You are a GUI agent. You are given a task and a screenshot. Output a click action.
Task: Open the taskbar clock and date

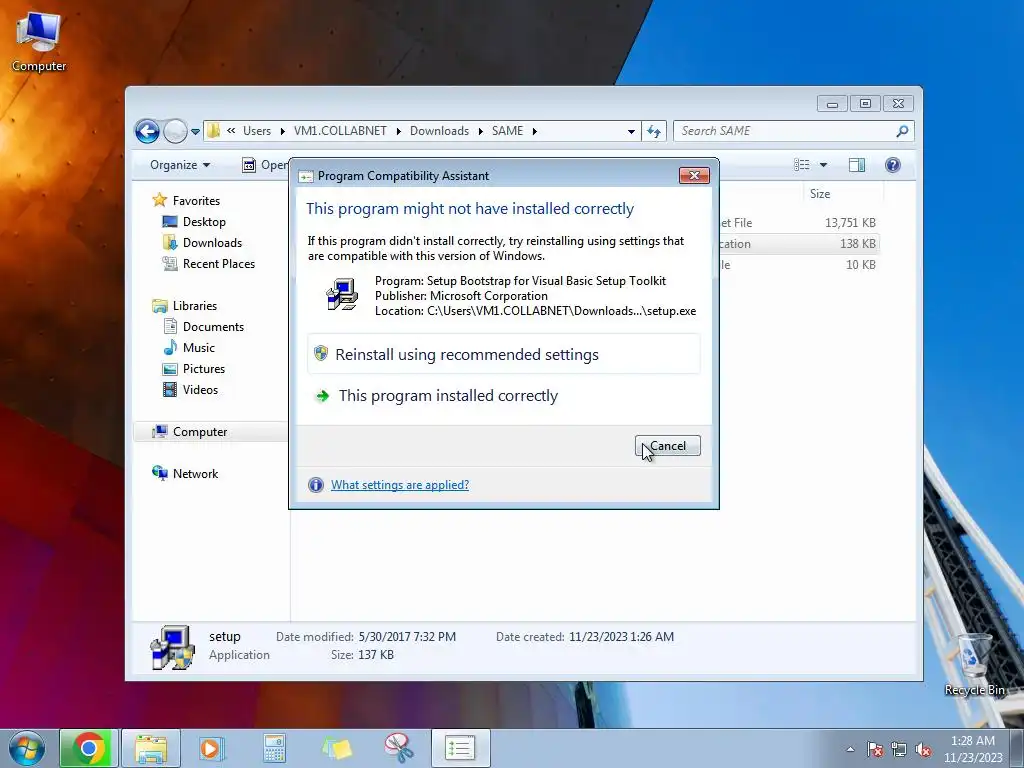tap(972, 749)
